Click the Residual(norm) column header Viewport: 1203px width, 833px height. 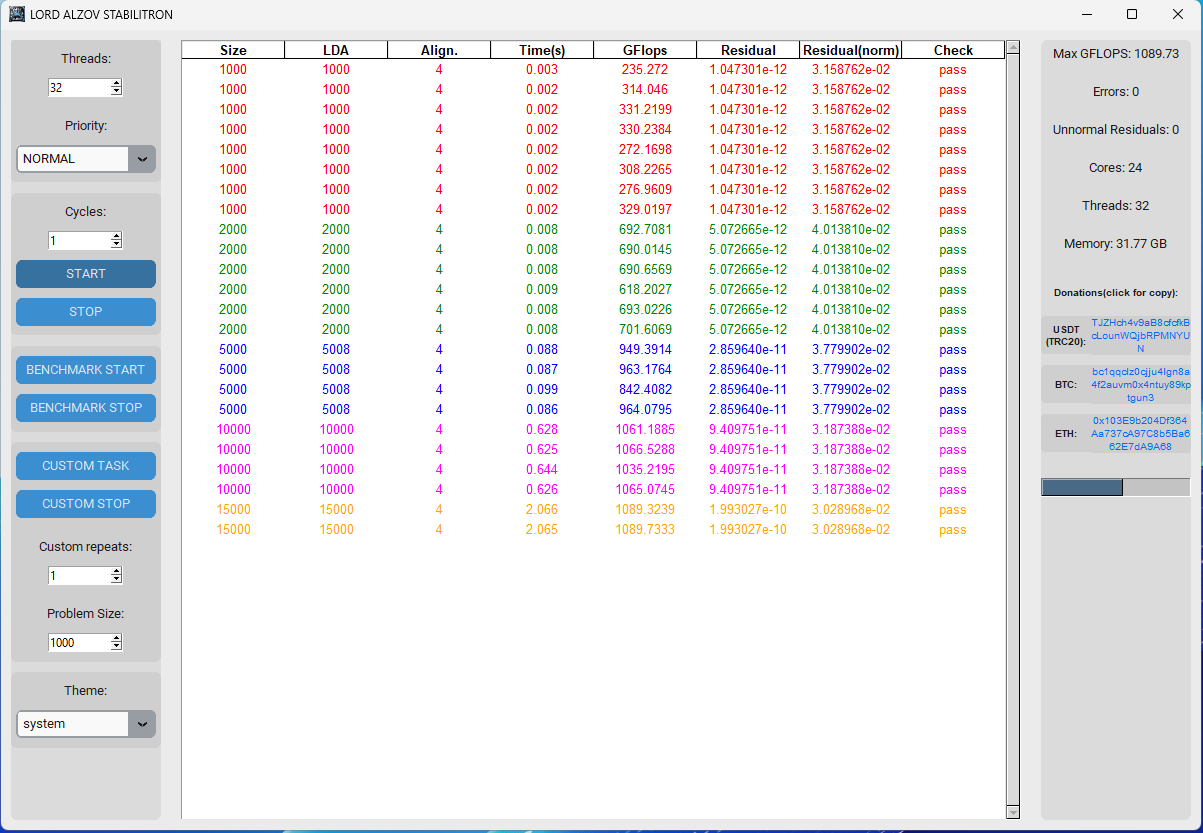pyautogui.click(x=851, y=50)
